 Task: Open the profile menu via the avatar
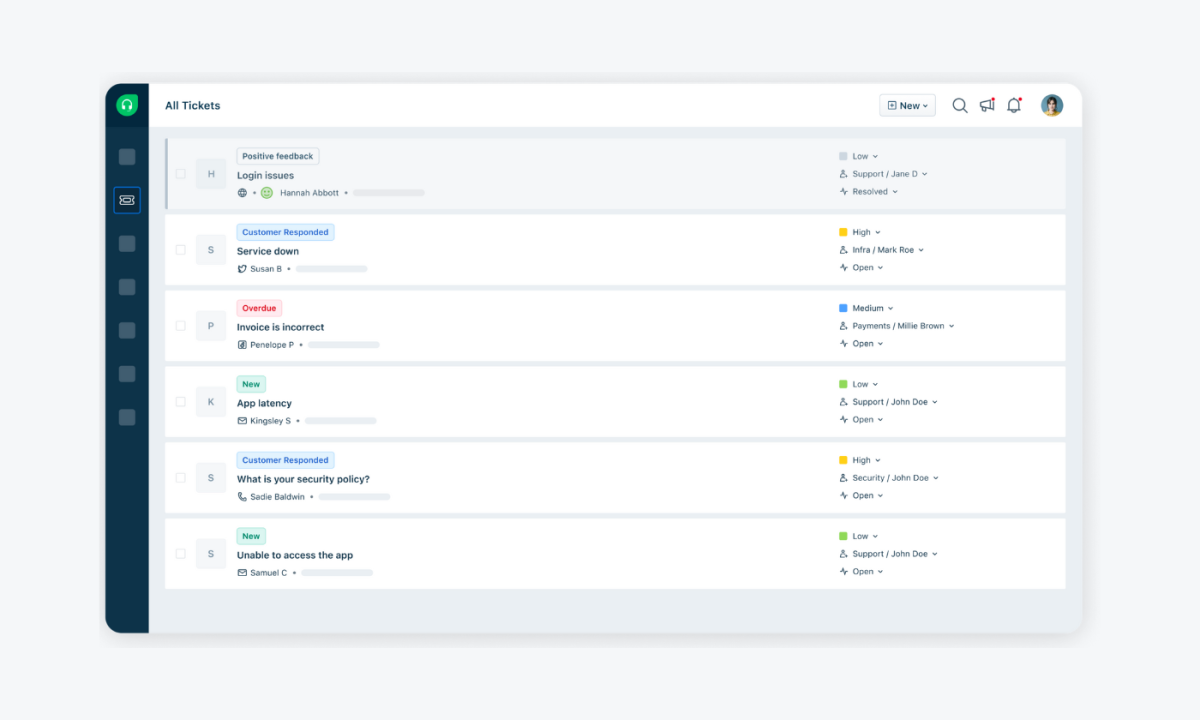pos(1051,104)
